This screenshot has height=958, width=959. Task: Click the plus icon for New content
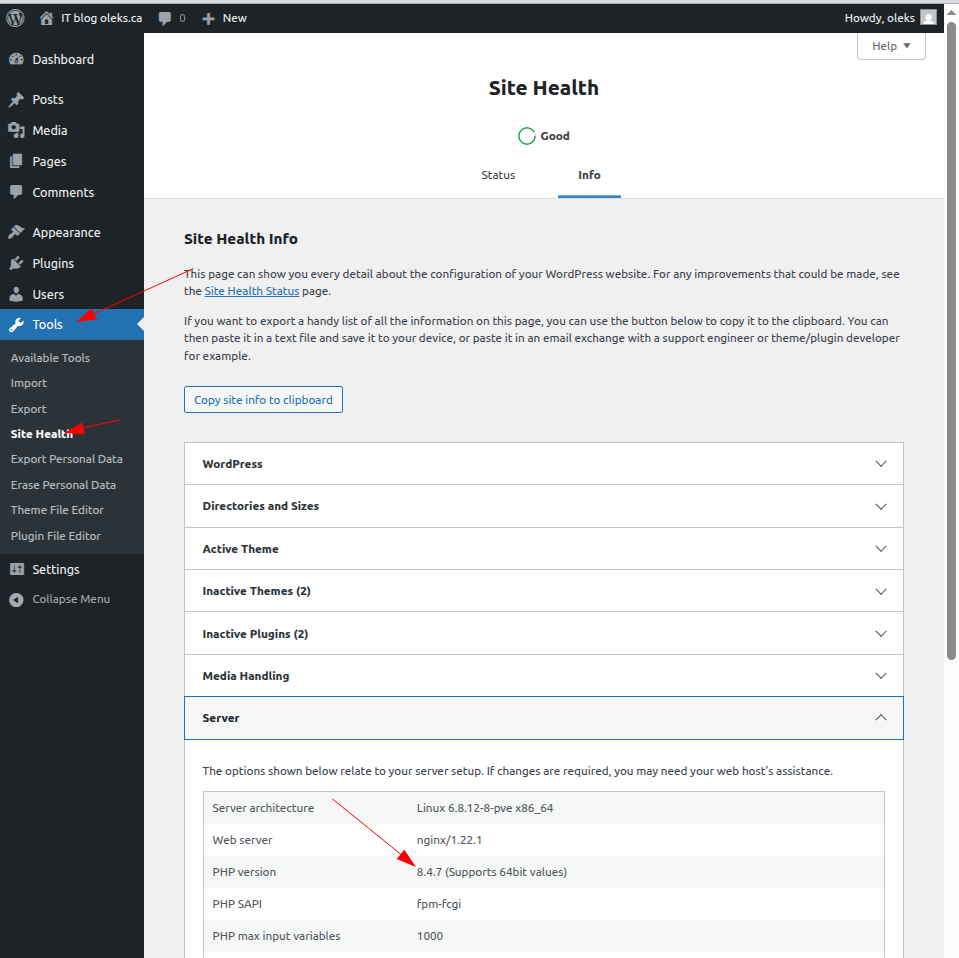(208, 18)
